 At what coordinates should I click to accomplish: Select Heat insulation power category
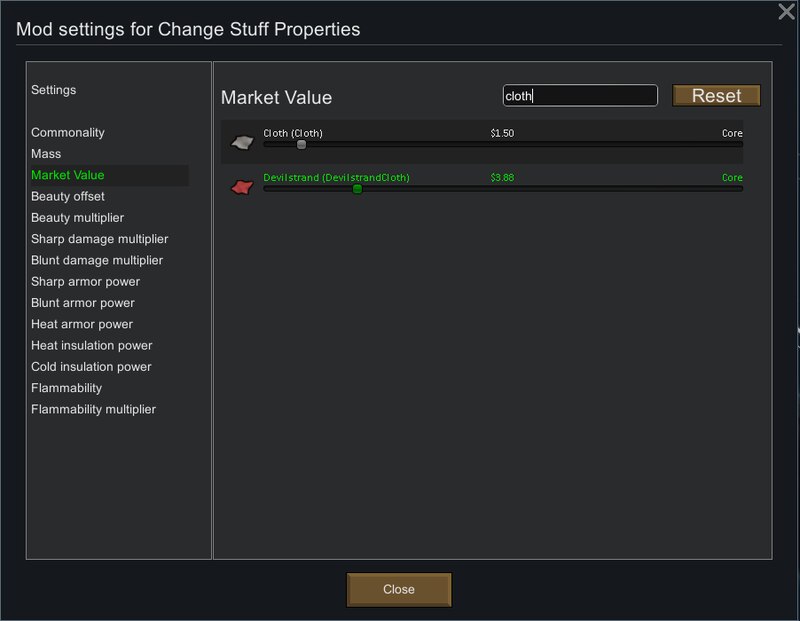point(92,345)
